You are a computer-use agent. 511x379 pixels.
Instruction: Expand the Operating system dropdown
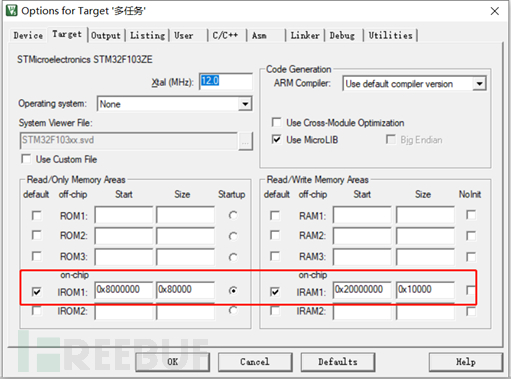click(x=245, y=104)
